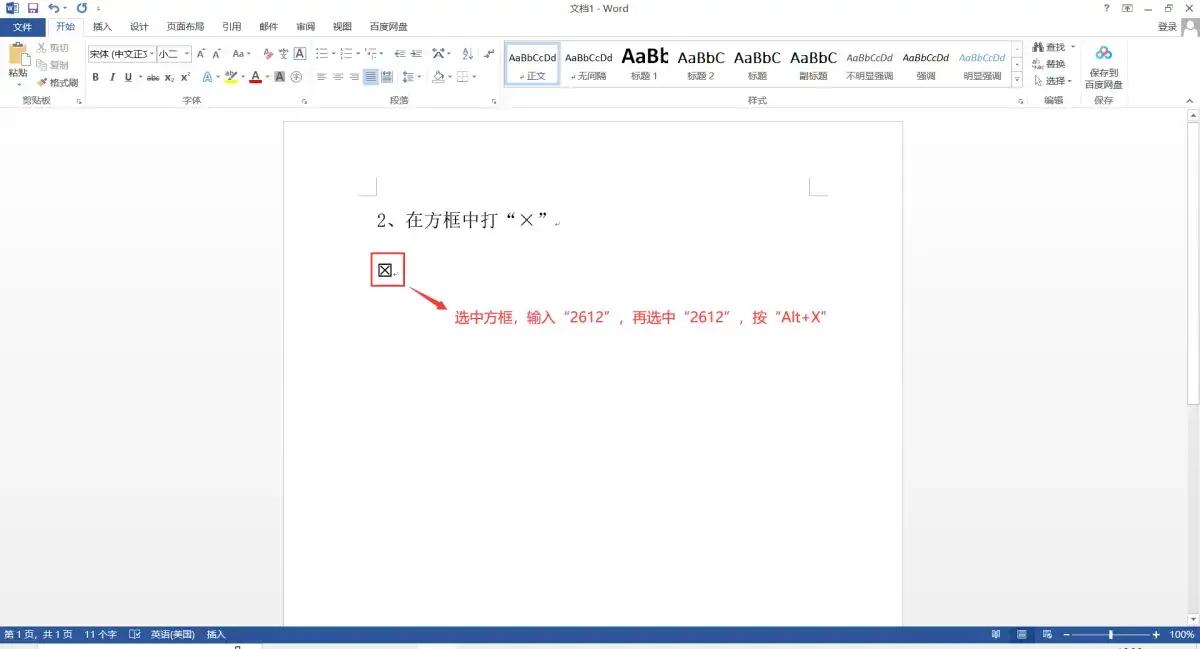Screen dimensions: 1200x649
Task: Toggle center paragraph alignment
Action: (x=338, y=75)
